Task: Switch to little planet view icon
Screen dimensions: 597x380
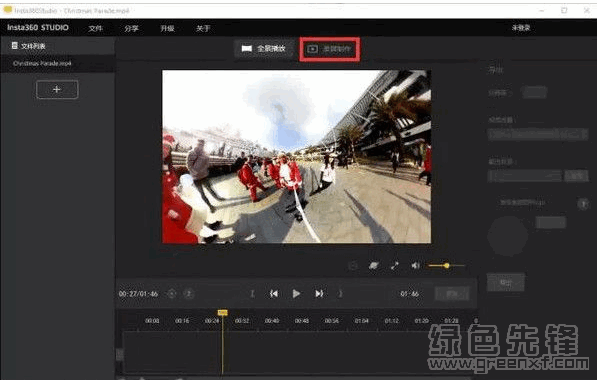Action: point(374,266)
